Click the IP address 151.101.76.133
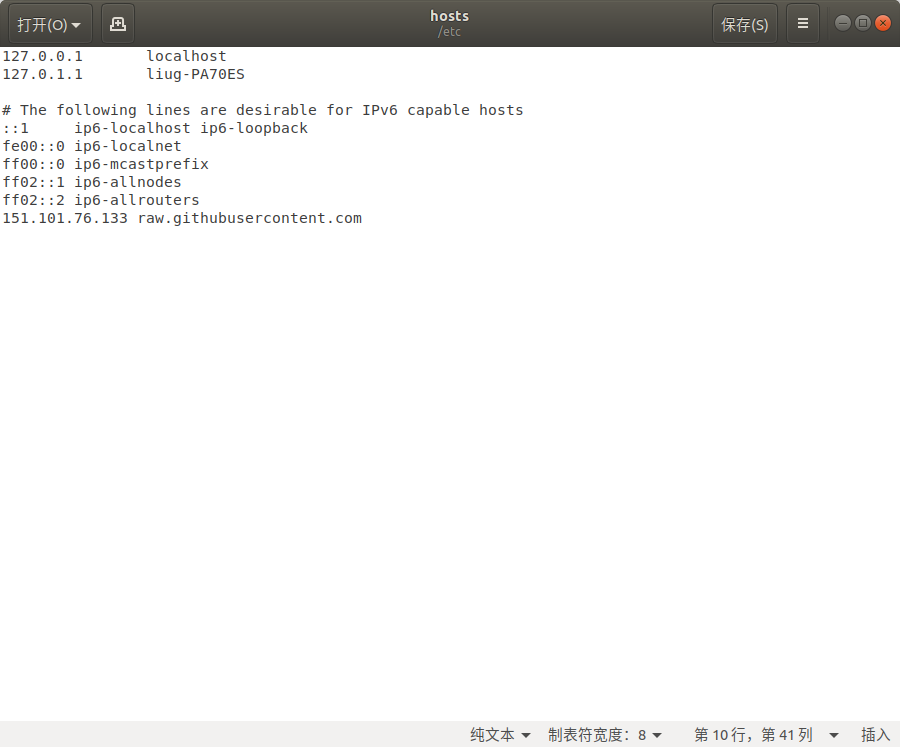Image resolution: width=900 pixels, height=747 pixels. [x=65, y=218]
